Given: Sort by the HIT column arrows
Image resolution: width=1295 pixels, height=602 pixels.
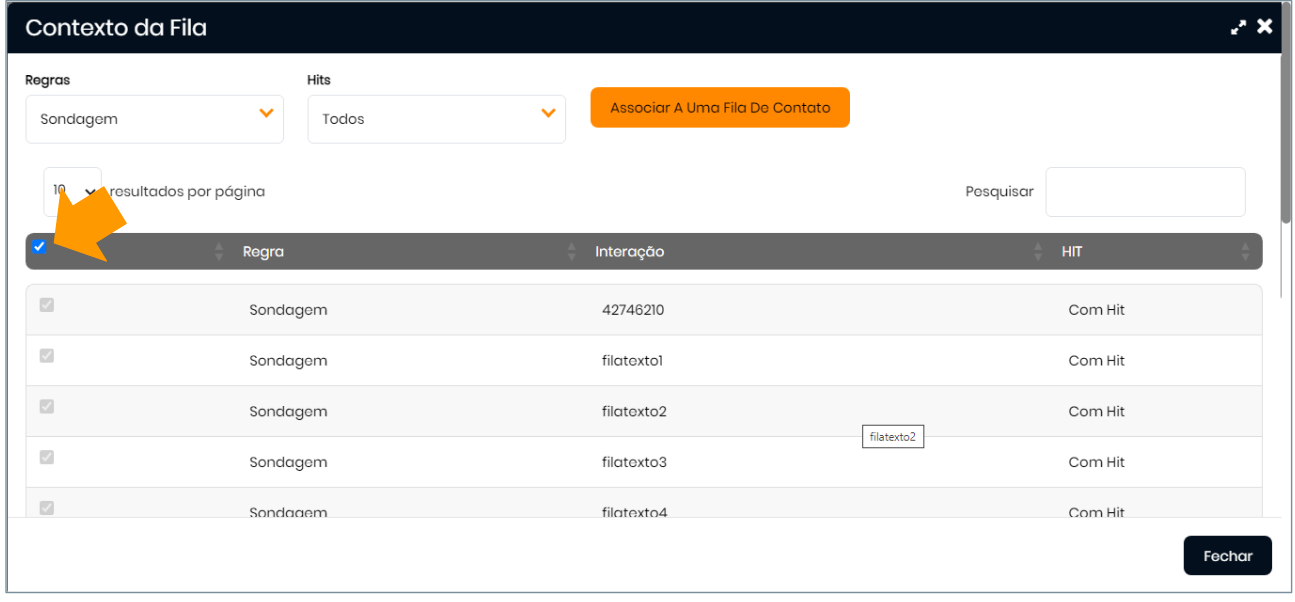Looking at the screenshot, I should [x=1245, y=252].
